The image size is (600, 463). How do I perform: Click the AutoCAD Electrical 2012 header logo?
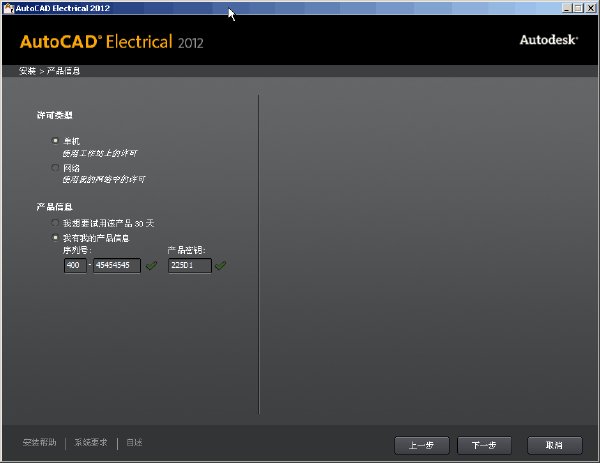click(111, 42)
